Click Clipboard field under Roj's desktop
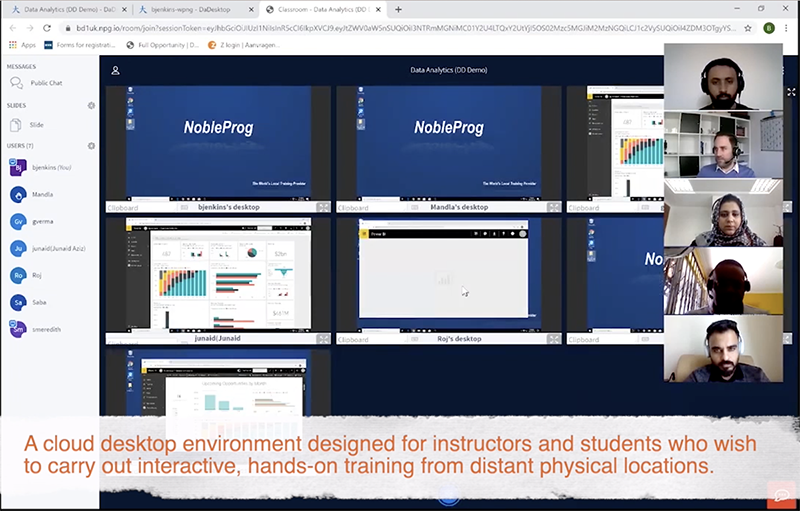Image resolution: width=800 pixels, height=511 pixels. [372, 339]
